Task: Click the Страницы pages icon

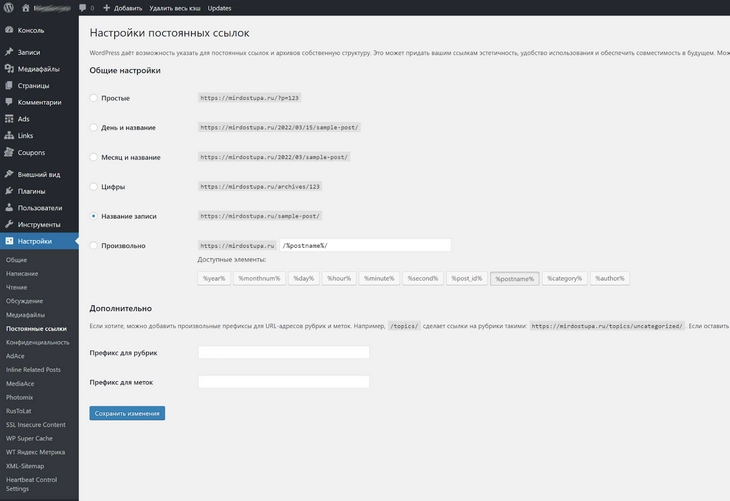Action: click(x=9, y=85)
